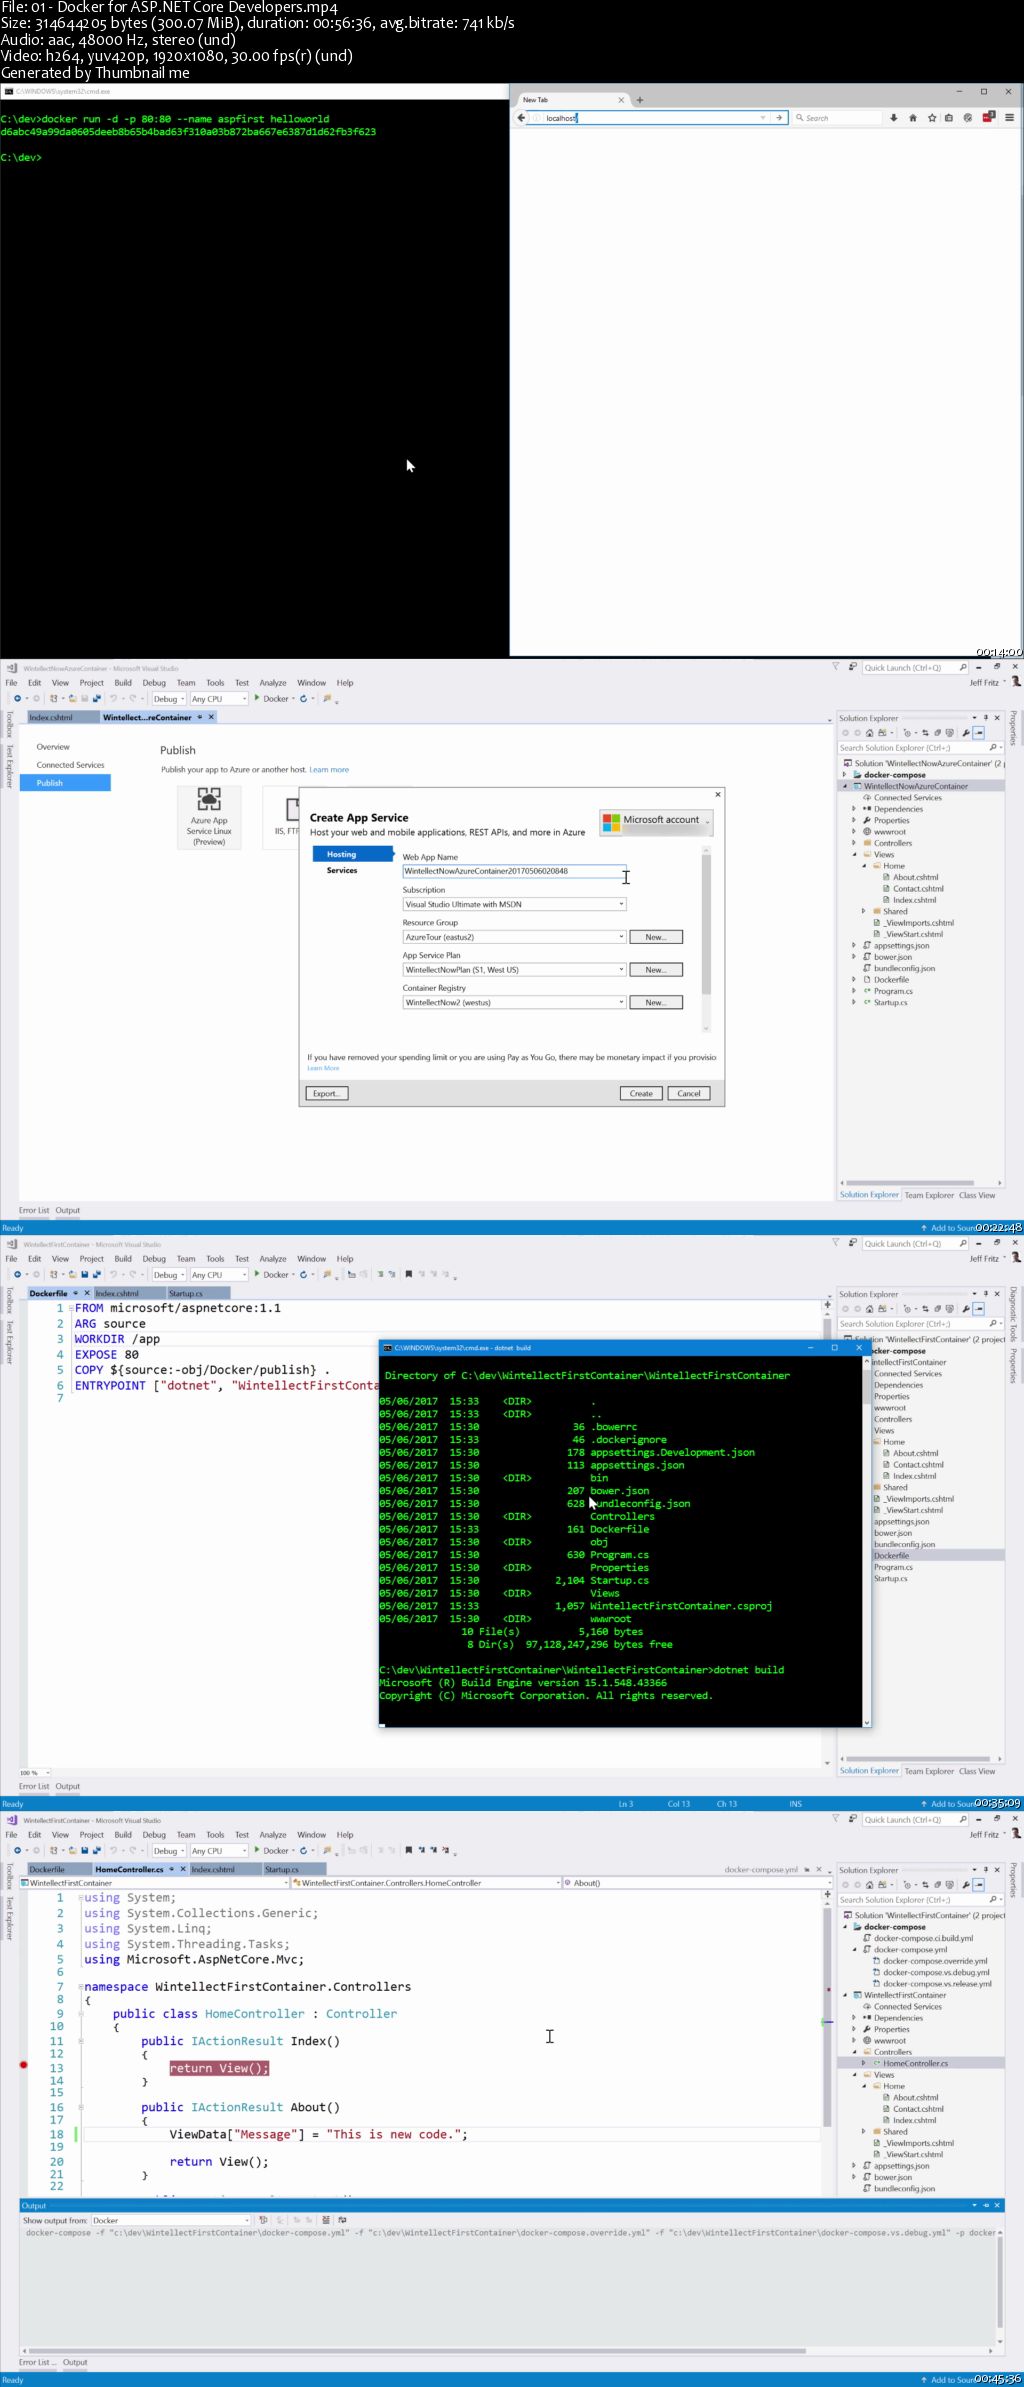Open the Resource Group dropdown showing AzureTour
Viewport: 1024px width, 2387px height.
tap(514, 937)
